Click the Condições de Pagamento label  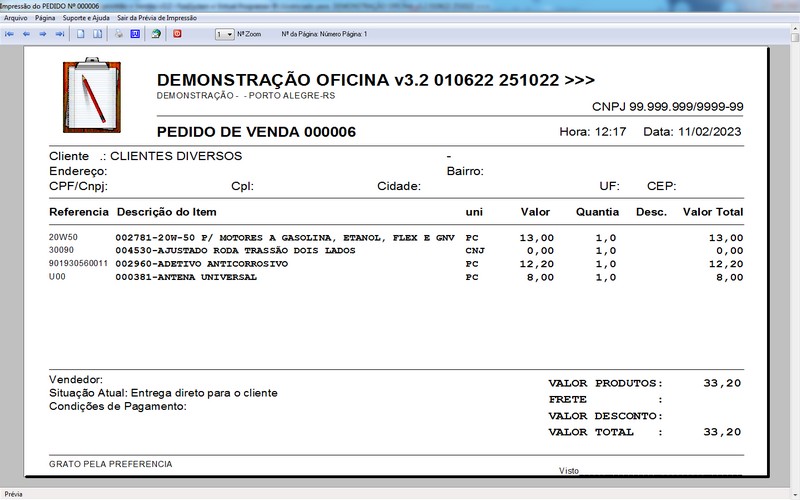coord(118,407)
